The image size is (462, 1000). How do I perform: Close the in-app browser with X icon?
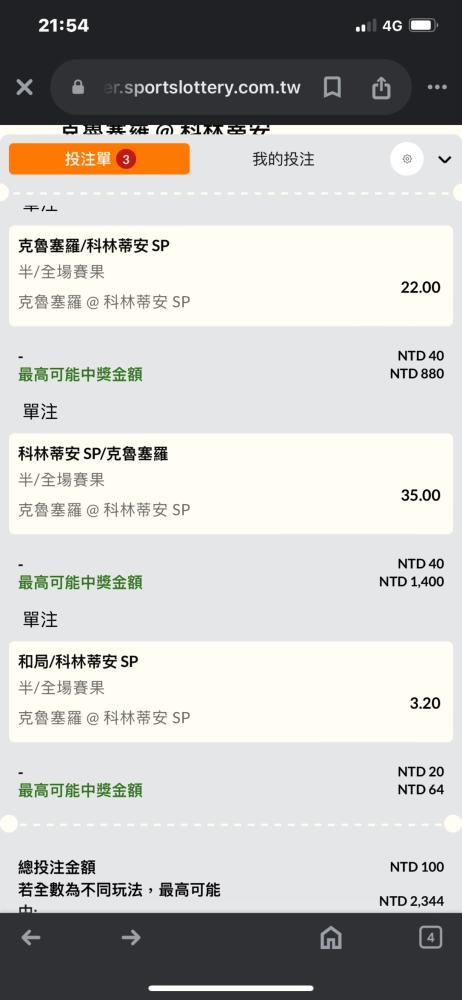coord(24,87)
